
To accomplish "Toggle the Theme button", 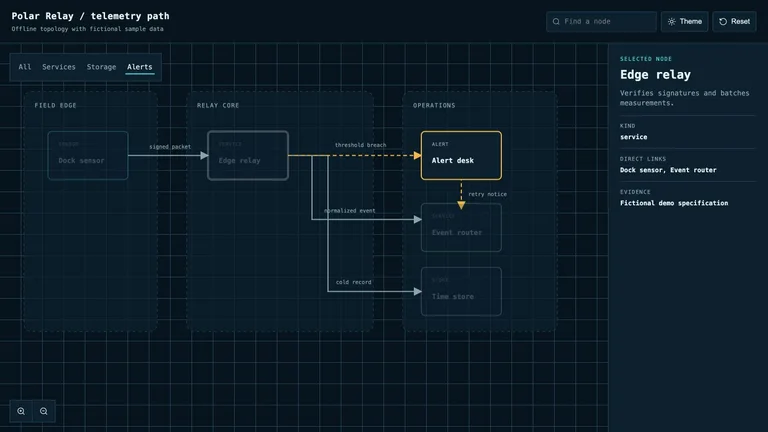I will [x=684, y=22].
